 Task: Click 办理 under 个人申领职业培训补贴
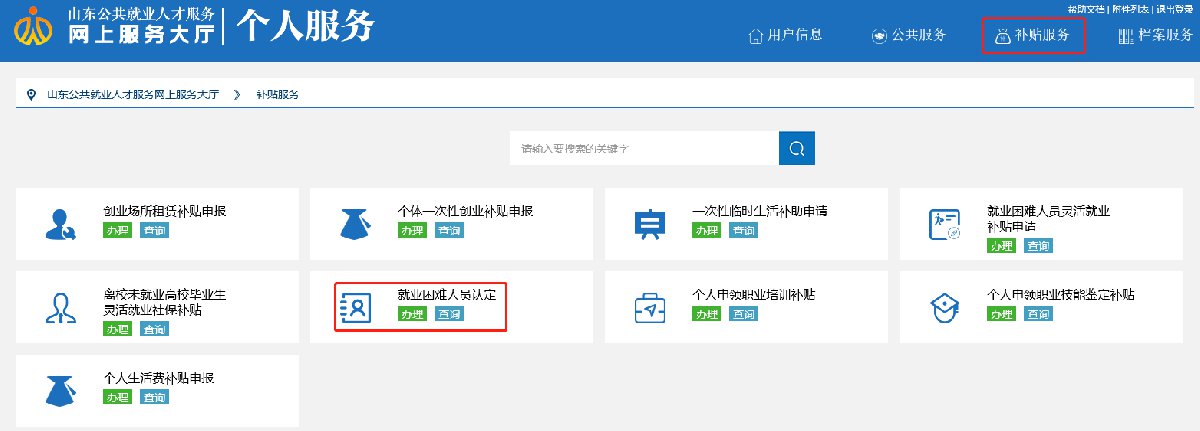[706, 315]
